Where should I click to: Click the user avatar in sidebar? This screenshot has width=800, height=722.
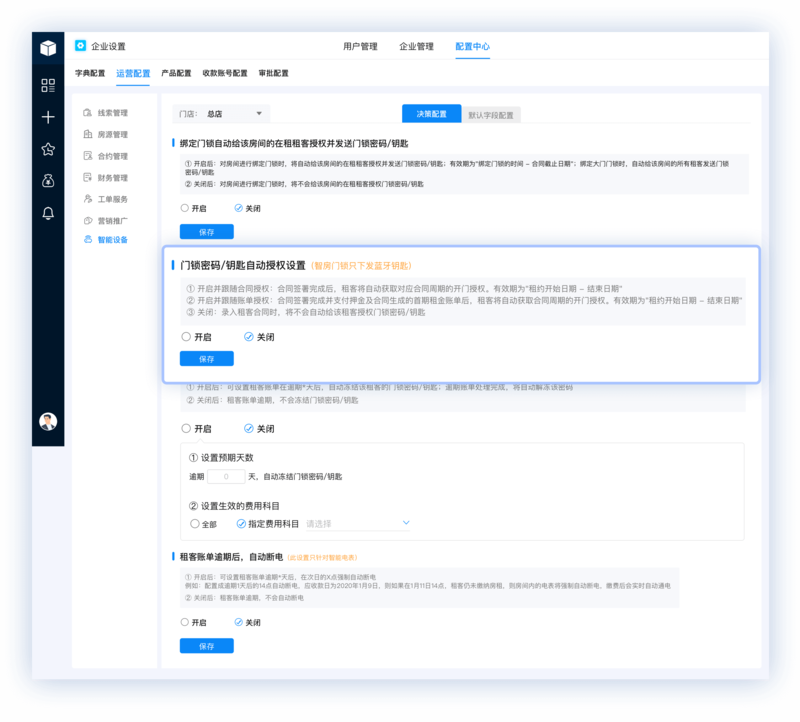(48, 421)
